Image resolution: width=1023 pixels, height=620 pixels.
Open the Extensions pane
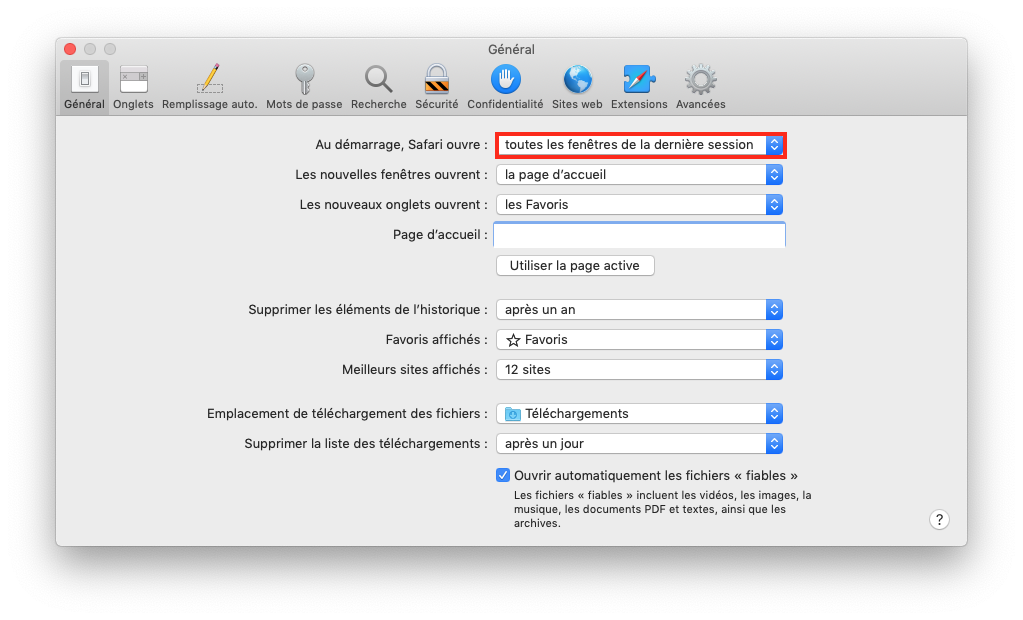pos(639,87)
